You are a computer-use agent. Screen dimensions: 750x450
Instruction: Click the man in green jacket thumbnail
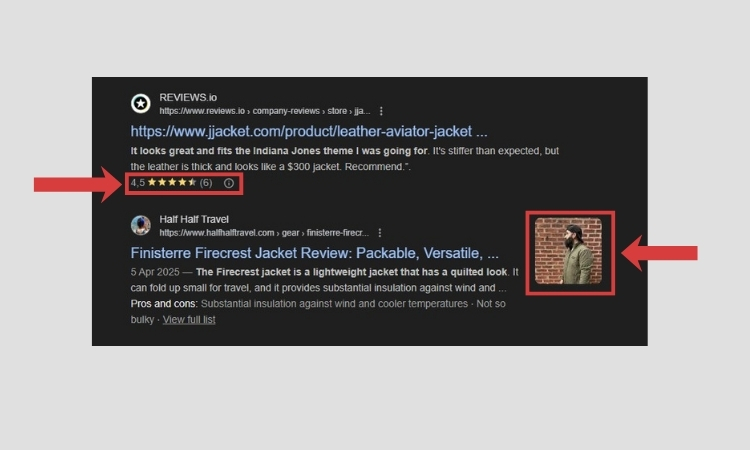click(x=568, y=251)
